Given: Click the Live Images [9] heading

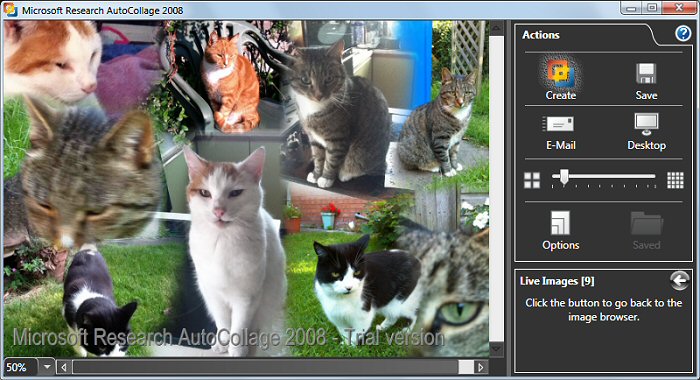Looking at the screenshot, I should click(x=557, y=281).
